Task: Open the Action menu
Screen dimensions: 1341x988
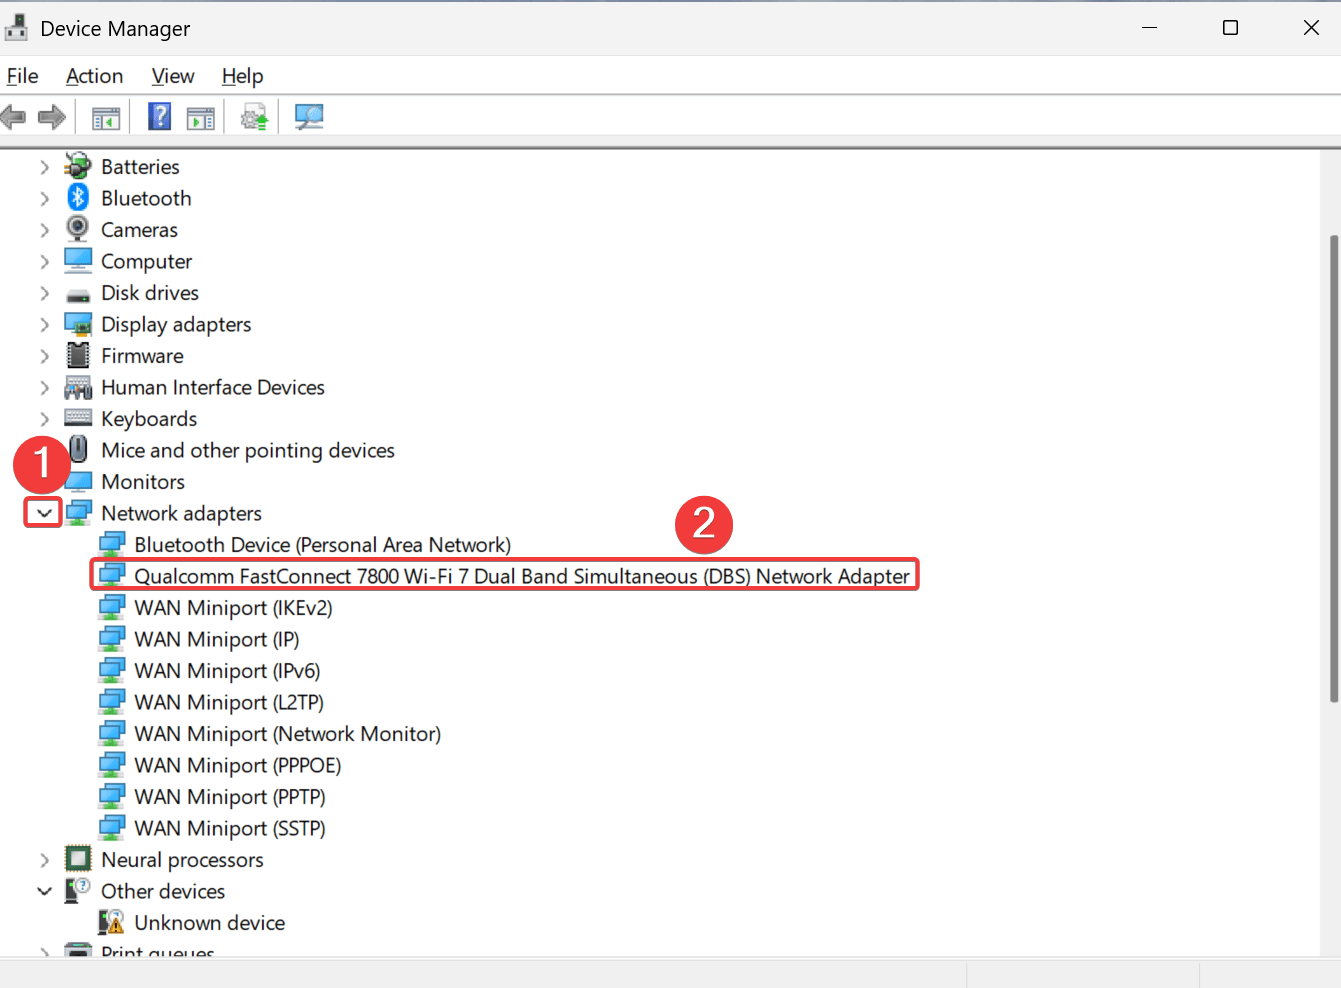Action: (94, 76)
